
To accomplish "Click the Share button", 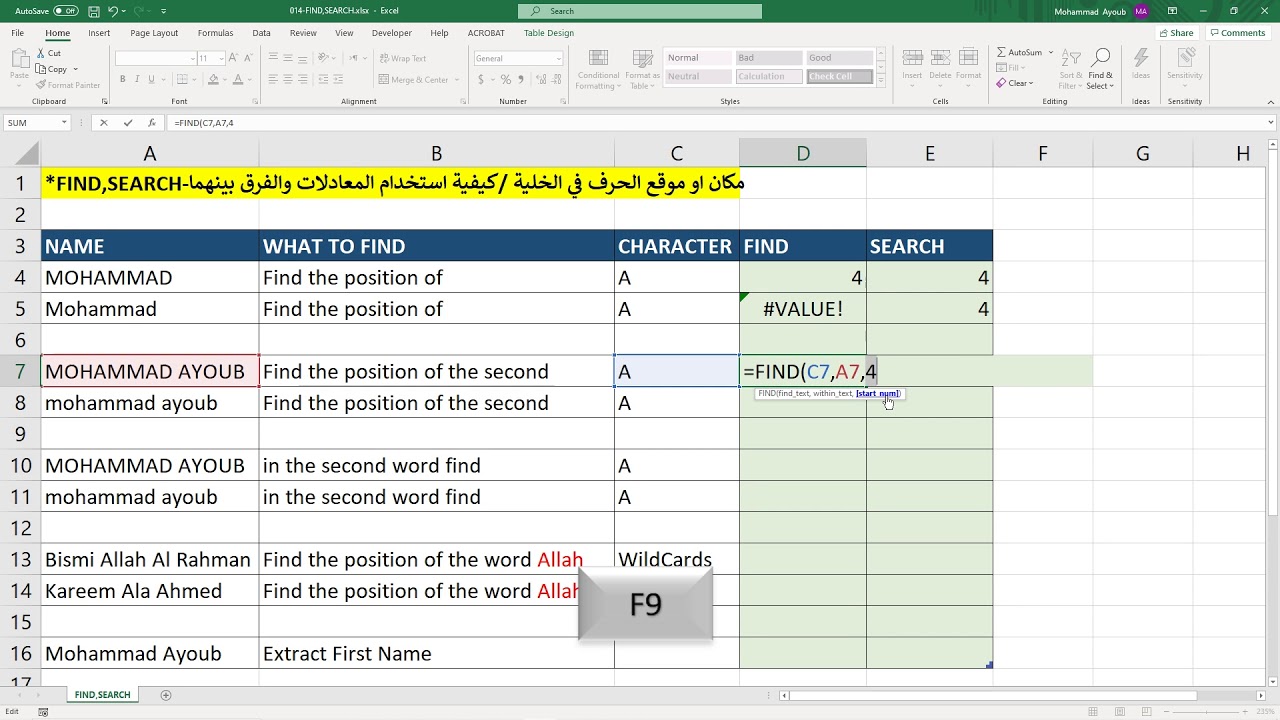I will click(x=1177, y=33).
